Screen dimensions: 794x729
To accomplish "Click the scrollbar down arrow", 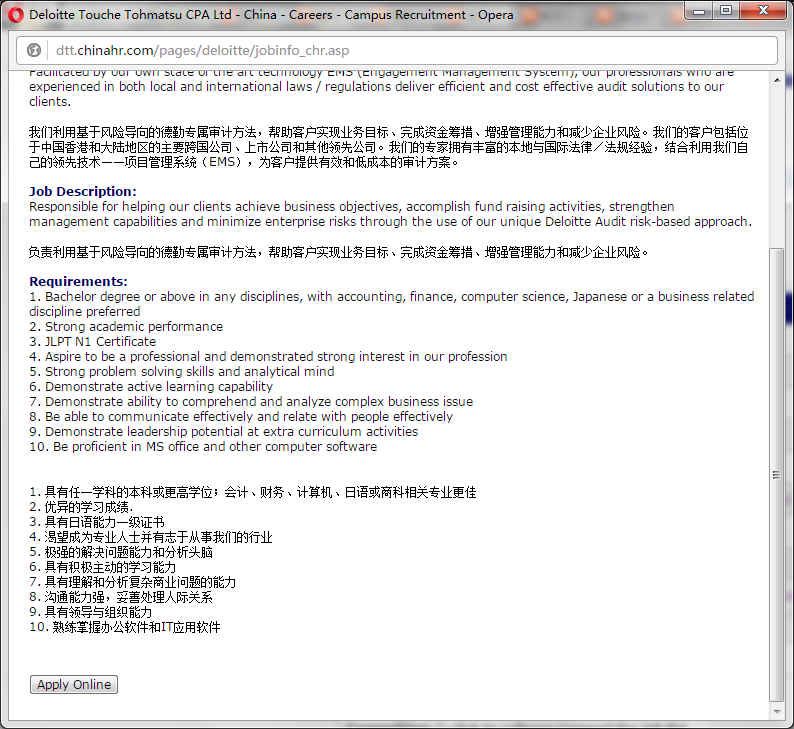I will tap(777, 712).
